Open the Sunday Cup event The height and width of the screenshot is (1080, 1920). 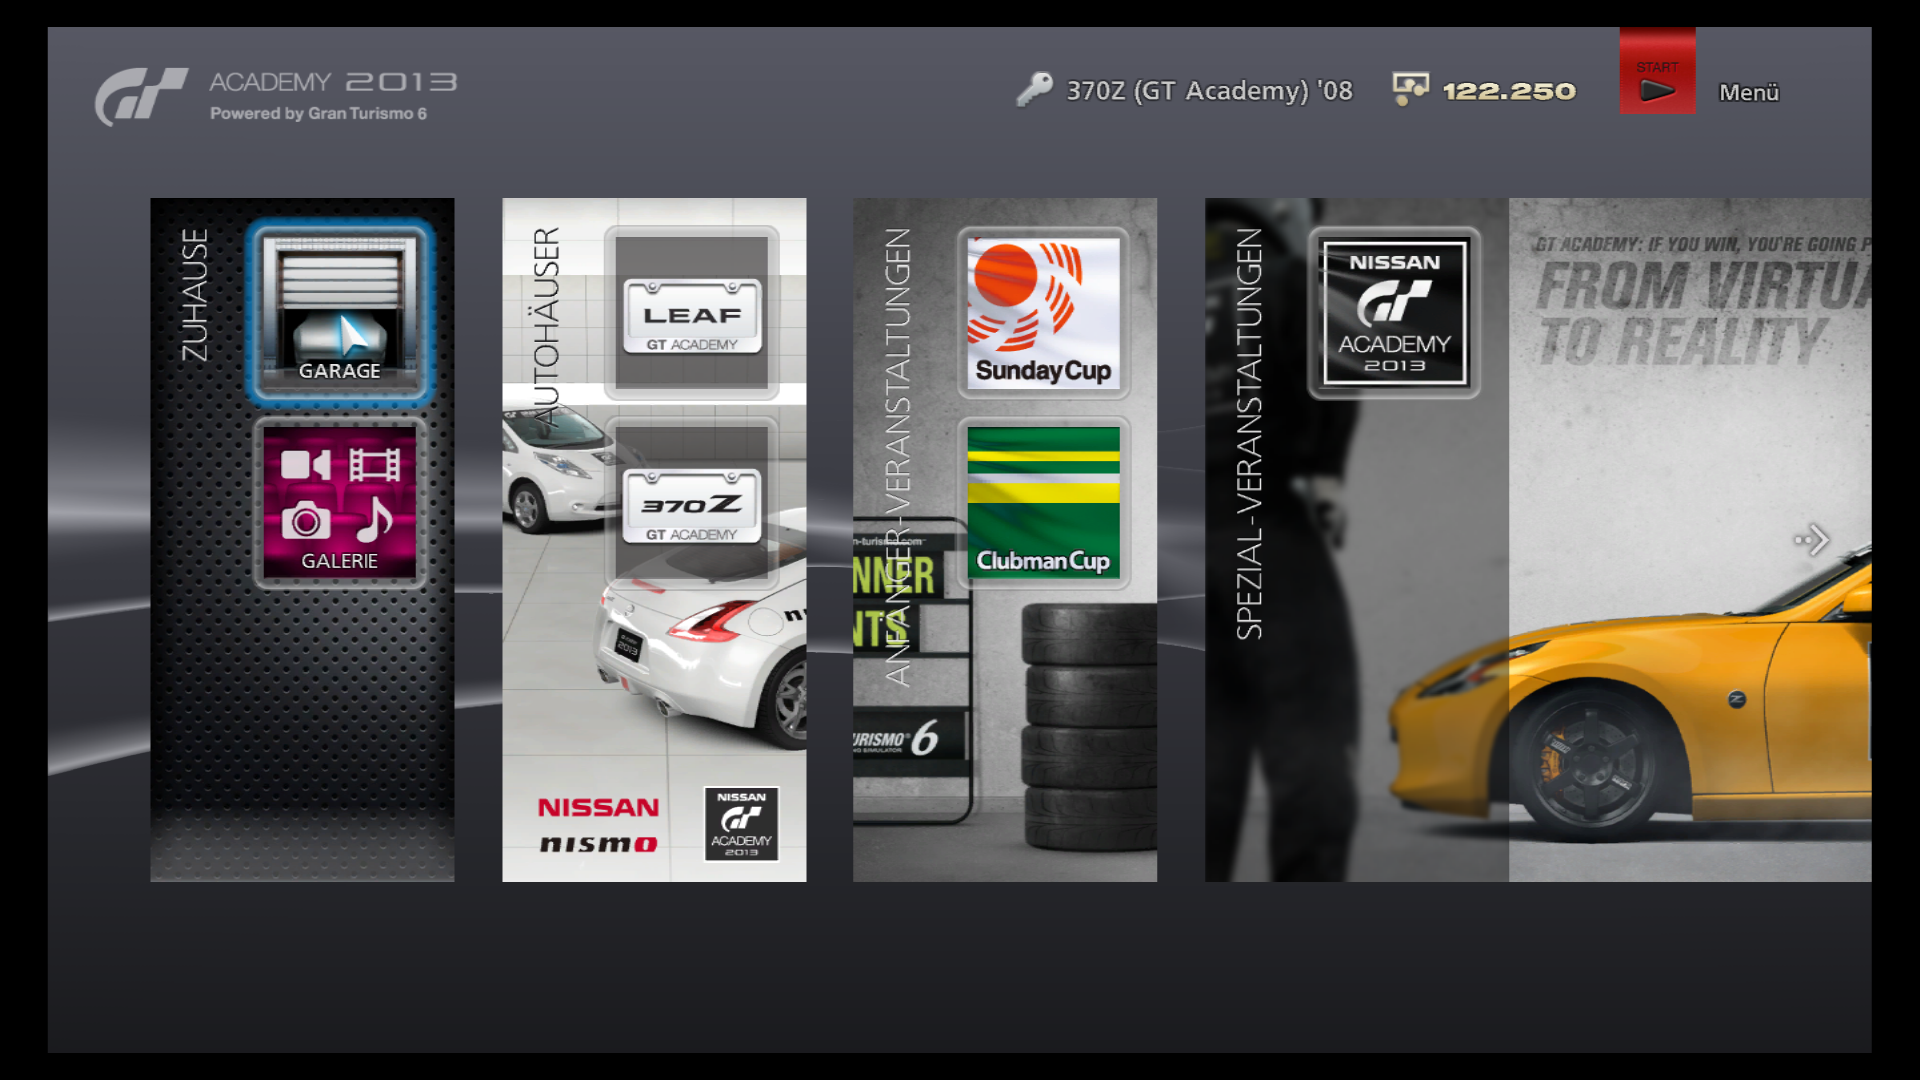[1044, 312]
